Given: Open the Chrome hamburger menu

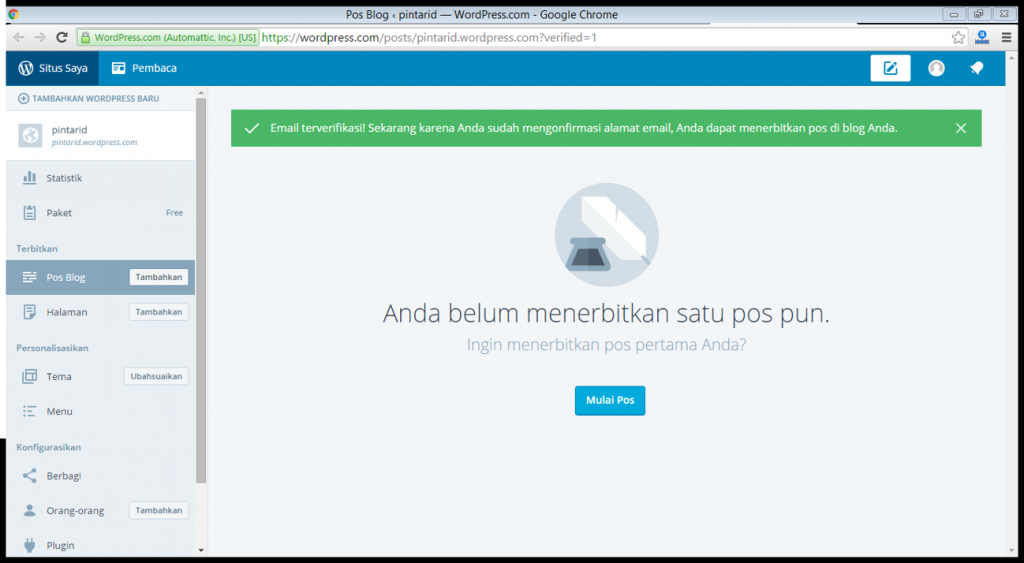Looking at the screenshot, I should pyautogui.click(x=1006, y=37).
